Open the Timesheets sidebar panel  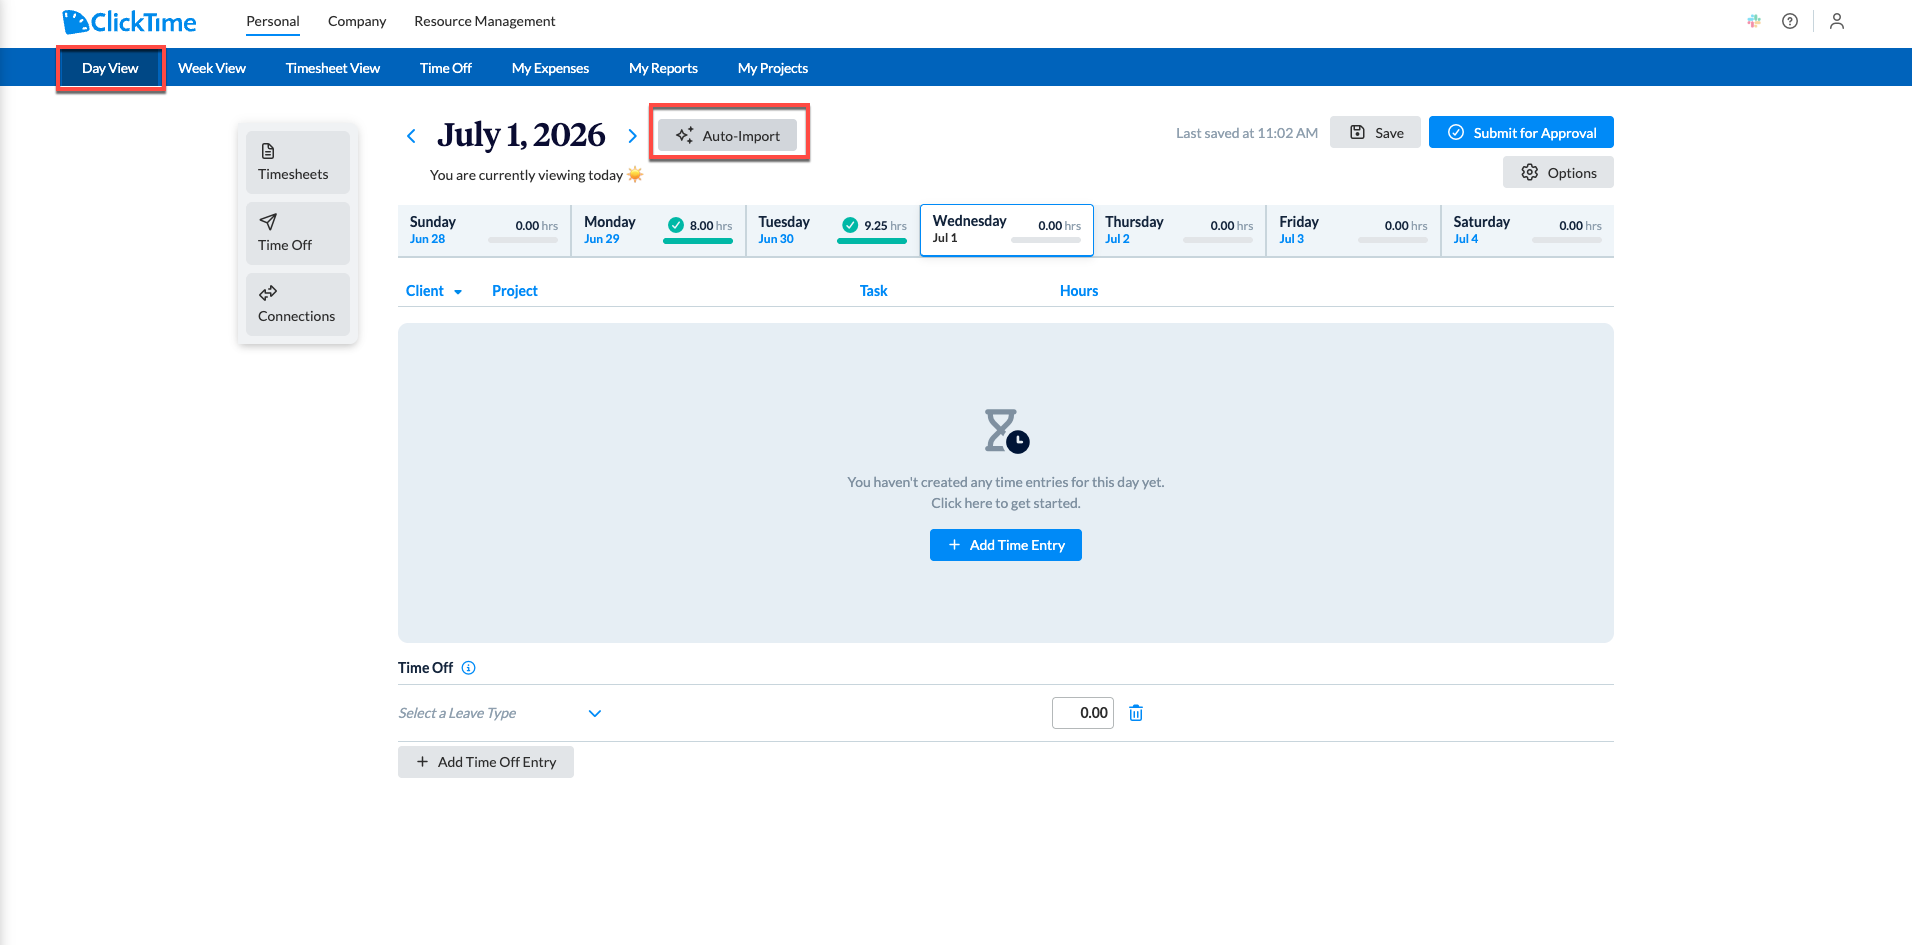297,162
